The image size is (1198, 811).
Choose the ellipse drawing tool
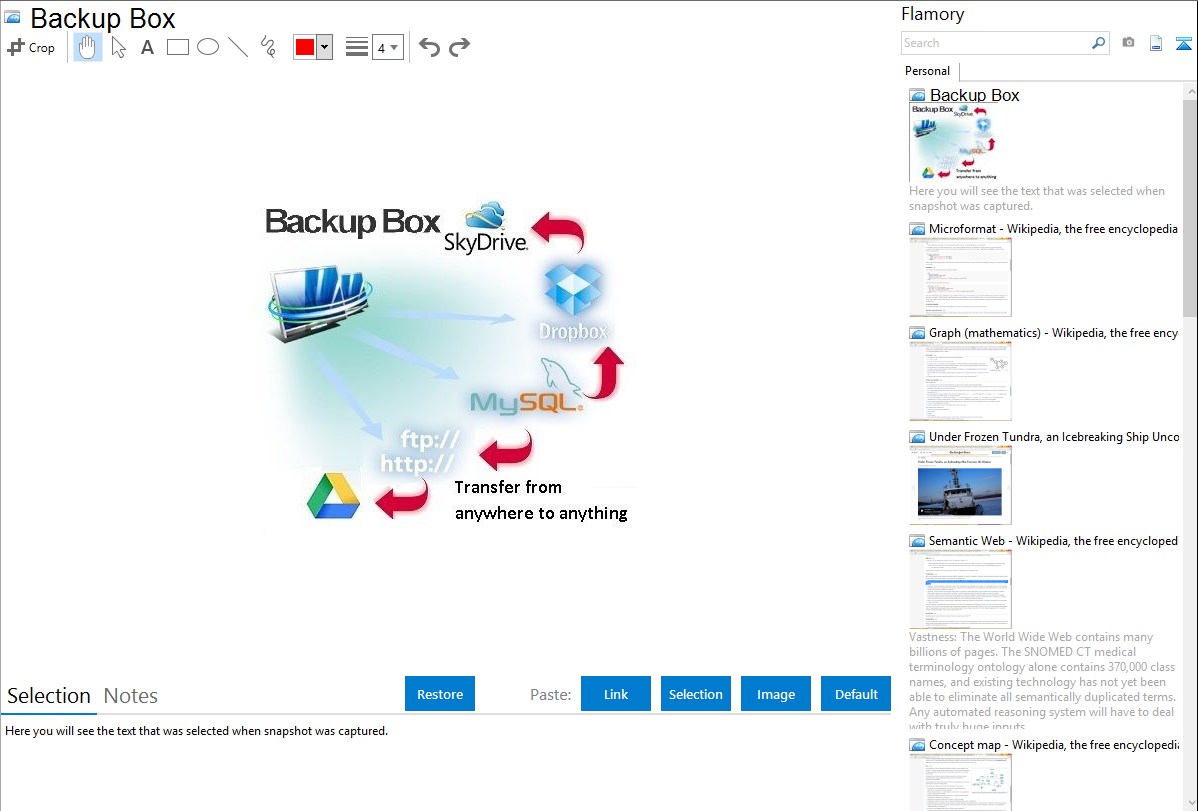click(208, 47)
